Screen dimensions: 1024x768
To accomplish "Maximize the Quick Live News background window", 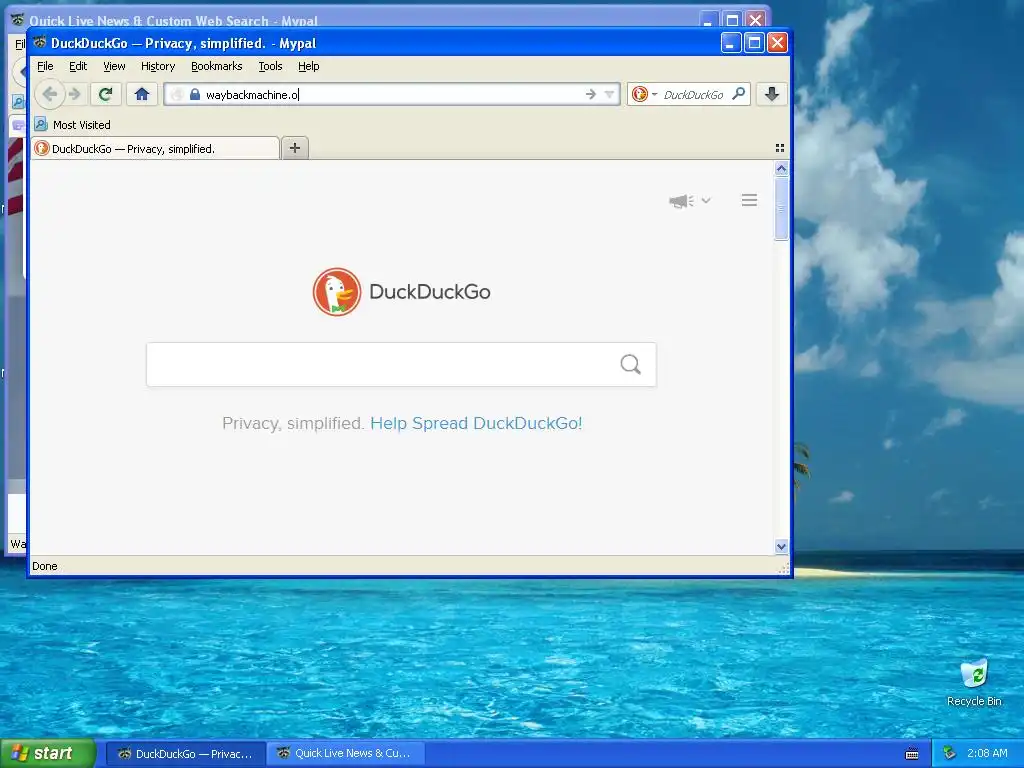I will coord(732,20).
